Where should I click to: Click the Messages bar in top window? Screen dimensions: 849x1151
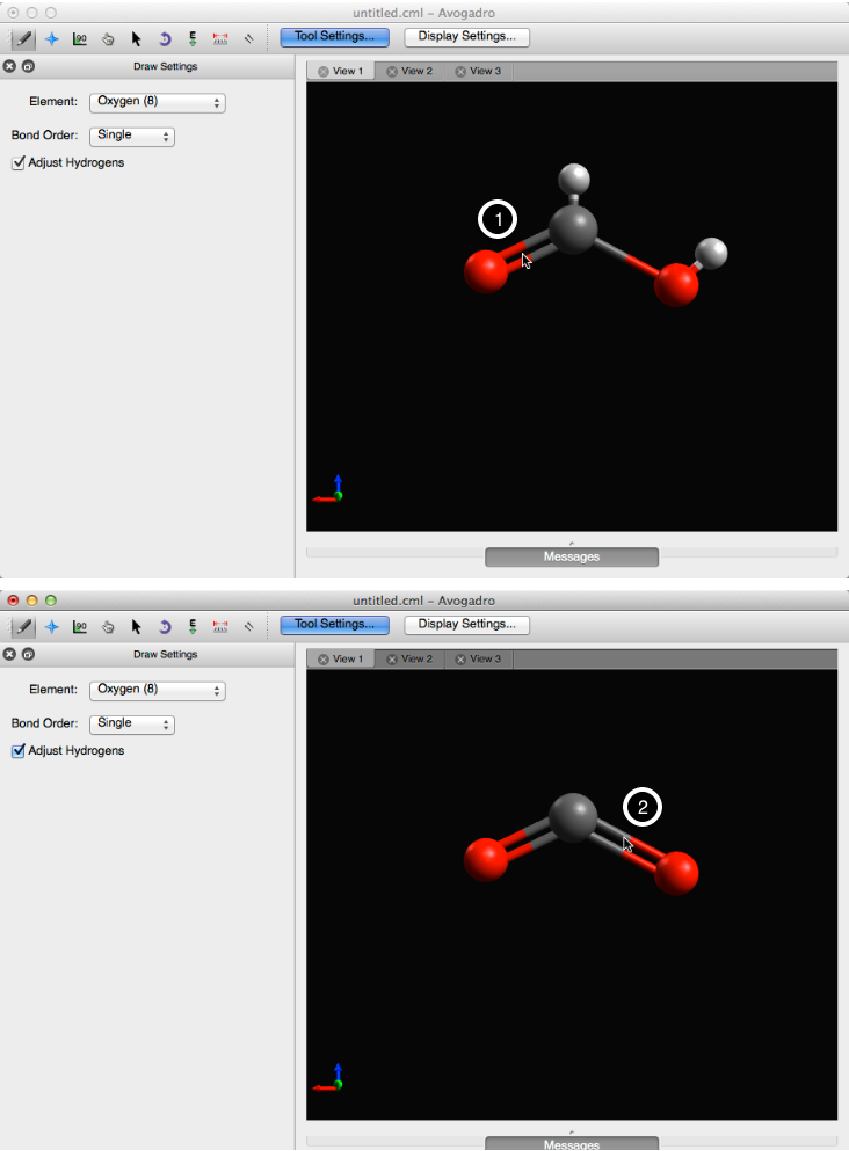pyautogui.click(x=571, y=556)
